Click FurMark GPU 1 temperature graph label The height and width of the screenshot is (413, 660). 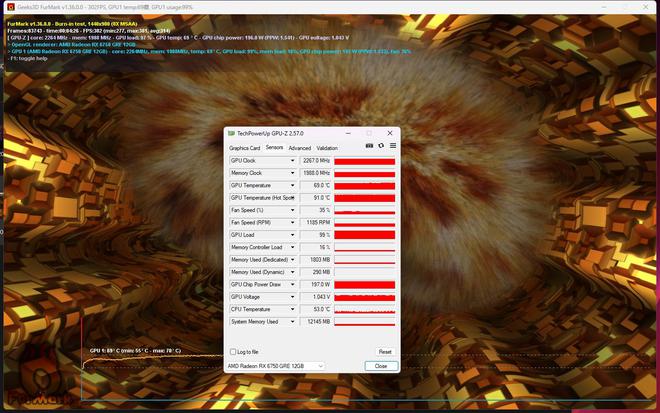coord(135,351)
